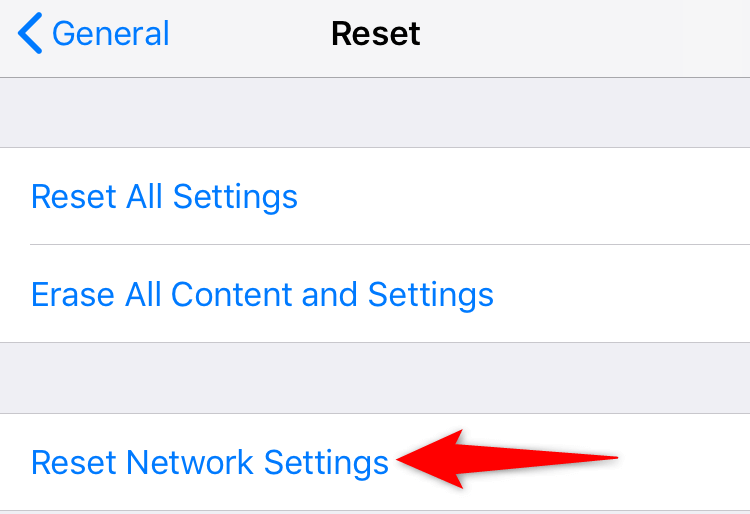Click gray divider section above Reset Network Settings
This screenshot has height=514, width=750.
point(375,378)
